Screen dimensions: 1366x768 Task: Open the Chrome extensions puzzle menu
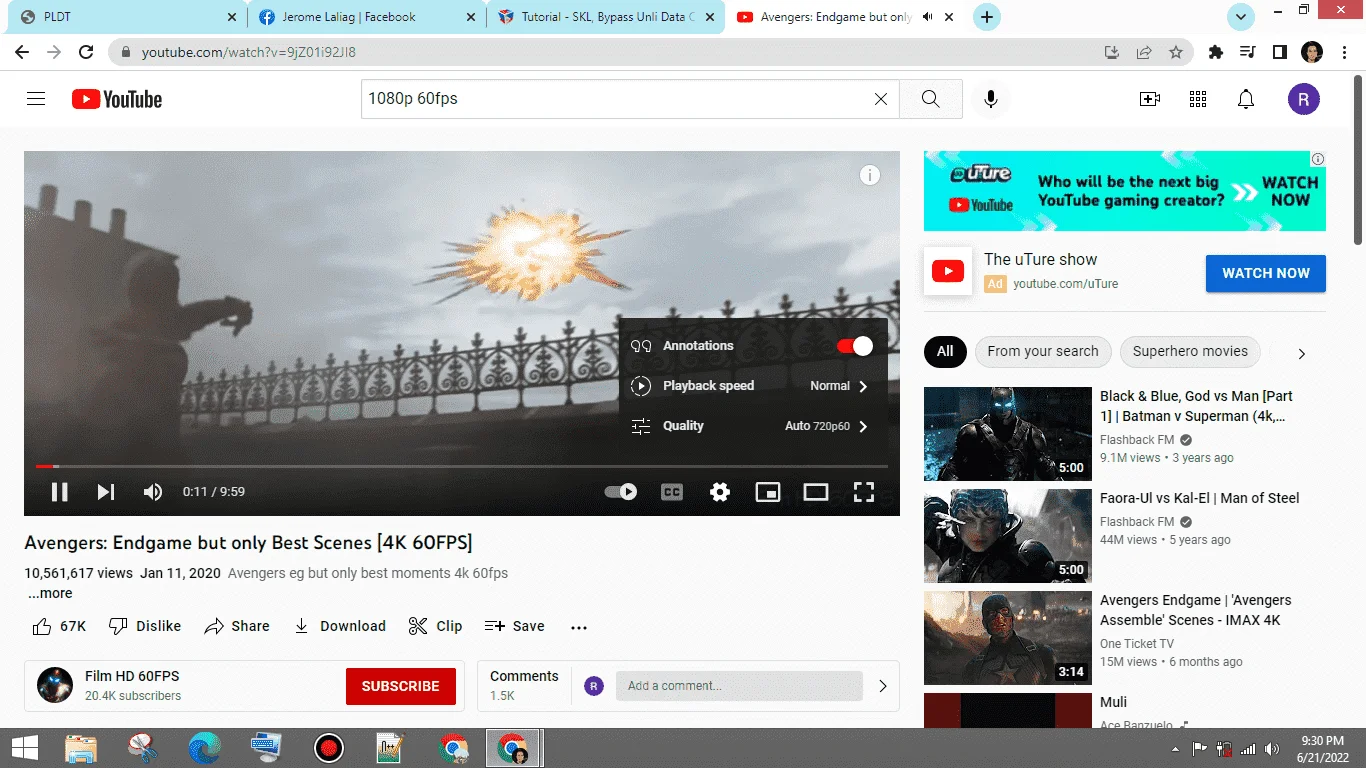(1216, 52)
